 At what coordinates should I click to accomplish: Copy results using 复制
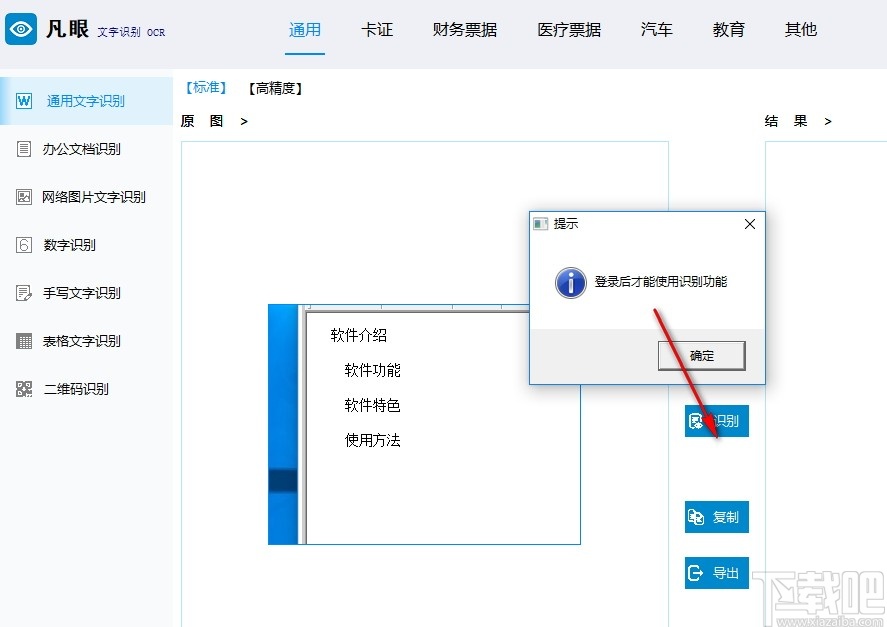tap(716, 517)
